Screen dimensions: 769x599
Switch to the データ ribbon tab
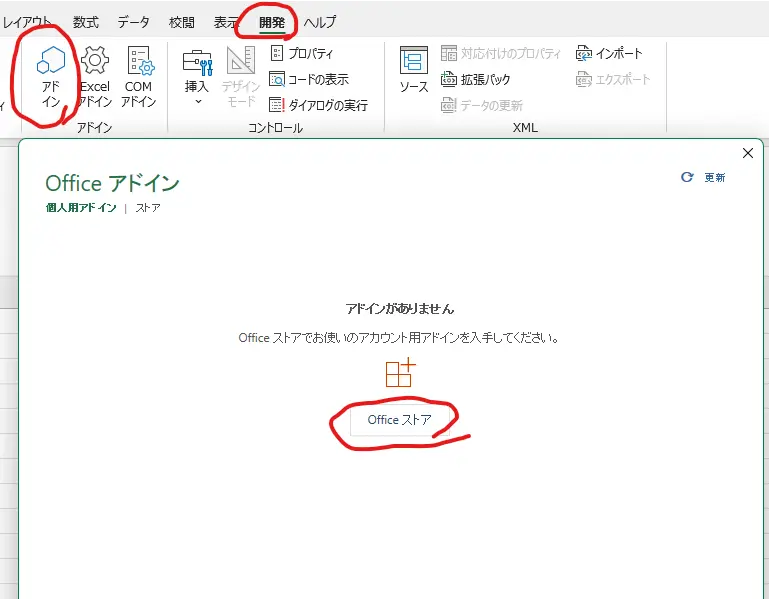pos(133,22)
